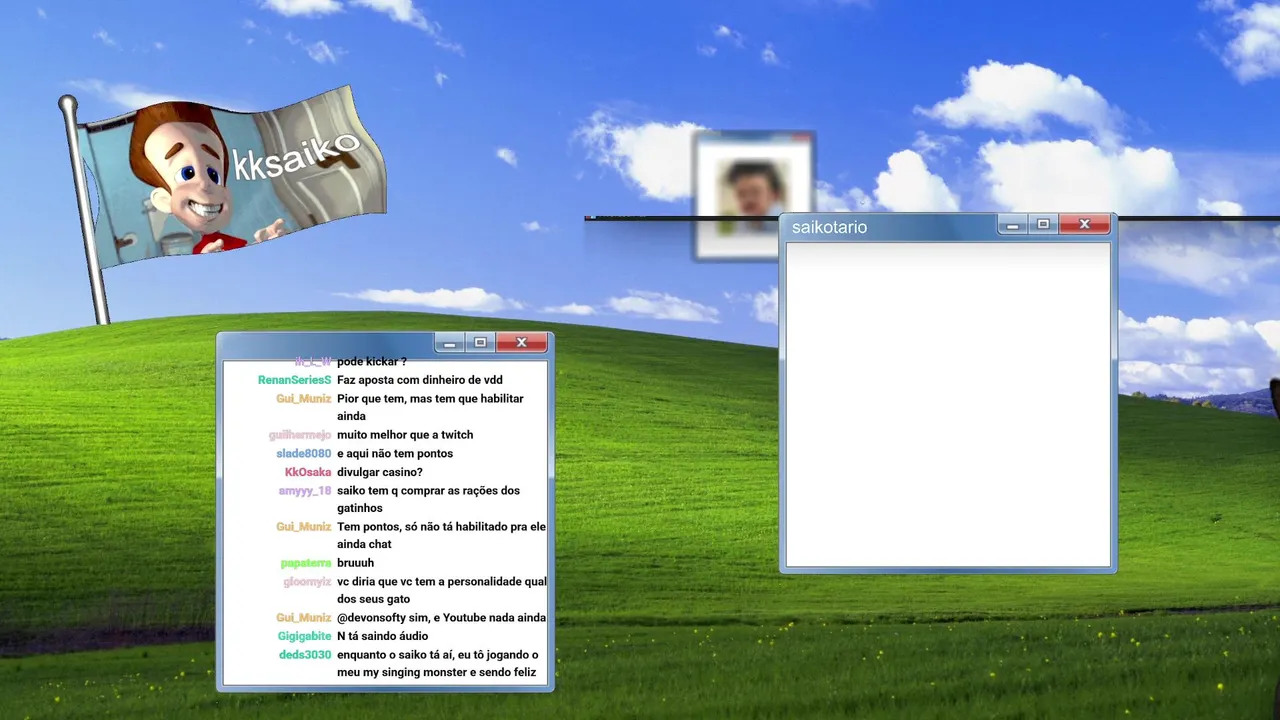Maximize the saikotario window
Image resolution: width=1280 pixels, height=720 pixels.
click(1043, 225)
